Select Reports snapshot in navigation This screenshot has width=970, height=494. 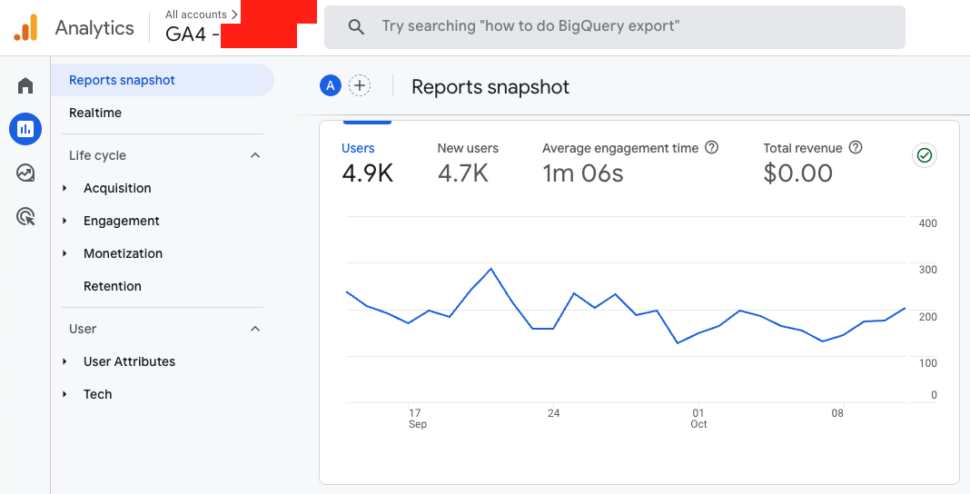pos(122,80)
